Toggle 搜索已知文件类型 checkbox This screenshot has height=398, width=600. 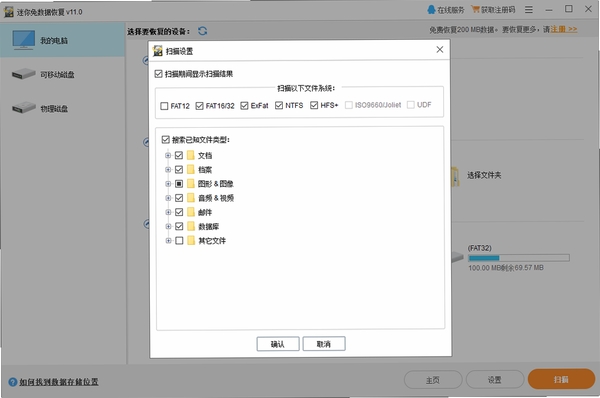[x=165, y=139]
